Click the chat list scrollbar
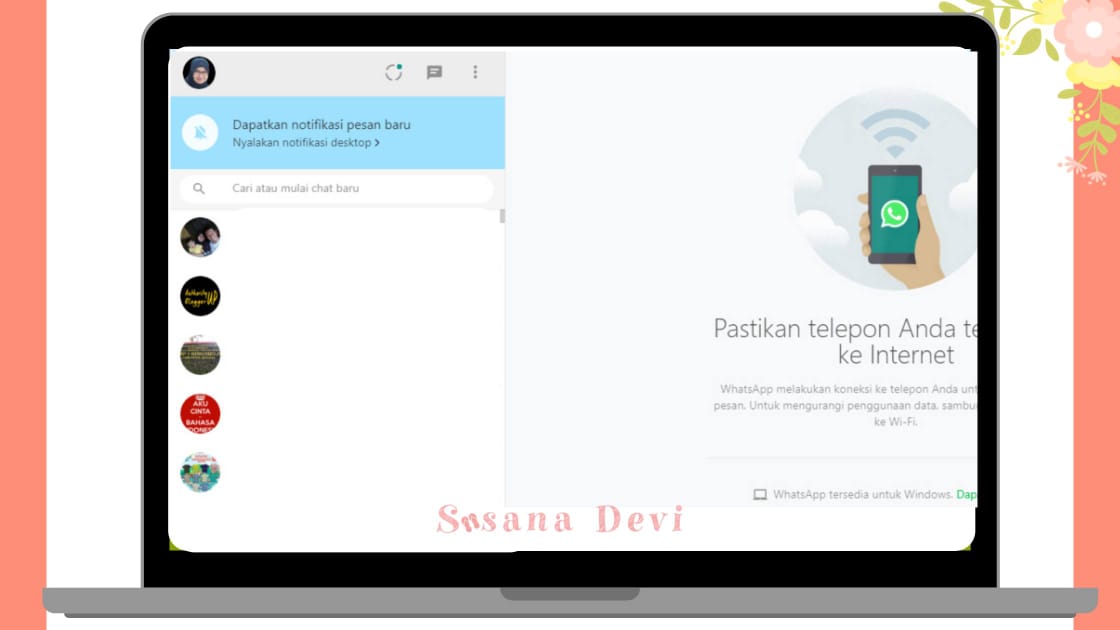 (502, 216)
